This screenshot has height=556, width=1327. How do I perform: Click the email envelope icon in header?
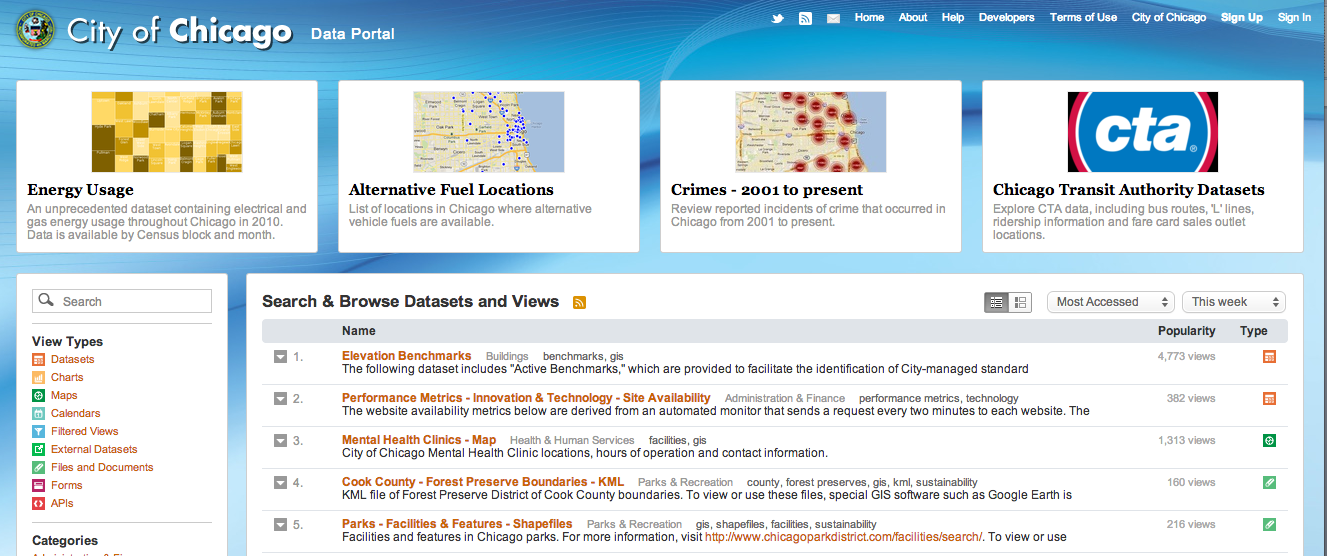pos(833,18)
